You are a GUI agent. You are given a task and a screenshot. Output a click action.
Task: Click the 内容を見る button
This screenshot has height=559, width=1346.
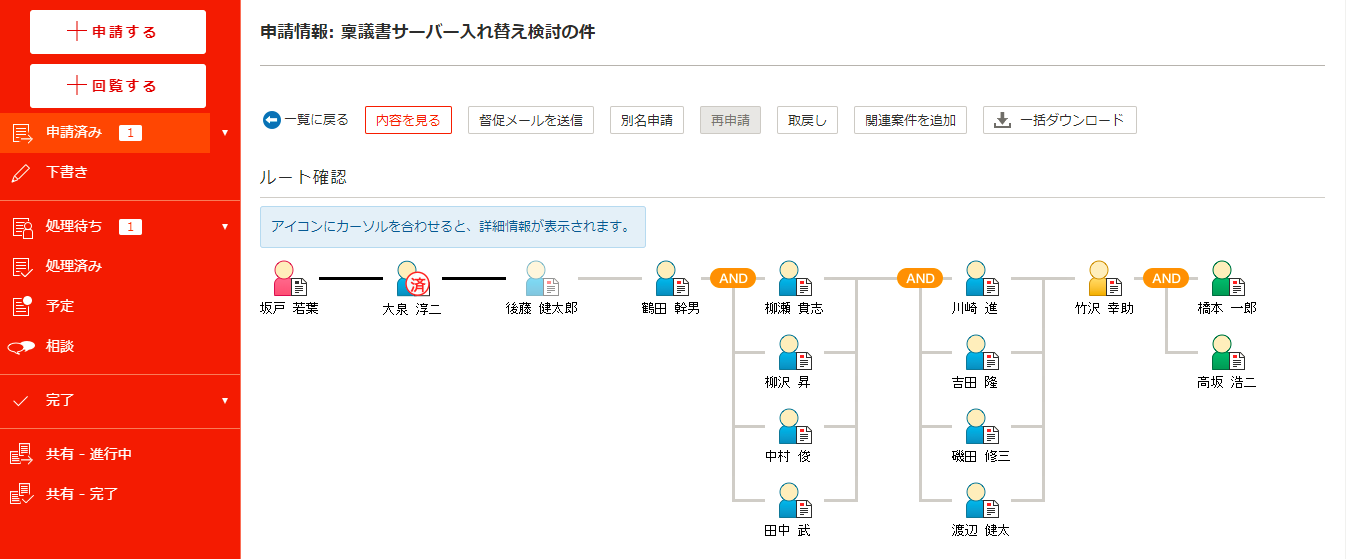pyautogui.click(x=408, y=120)
